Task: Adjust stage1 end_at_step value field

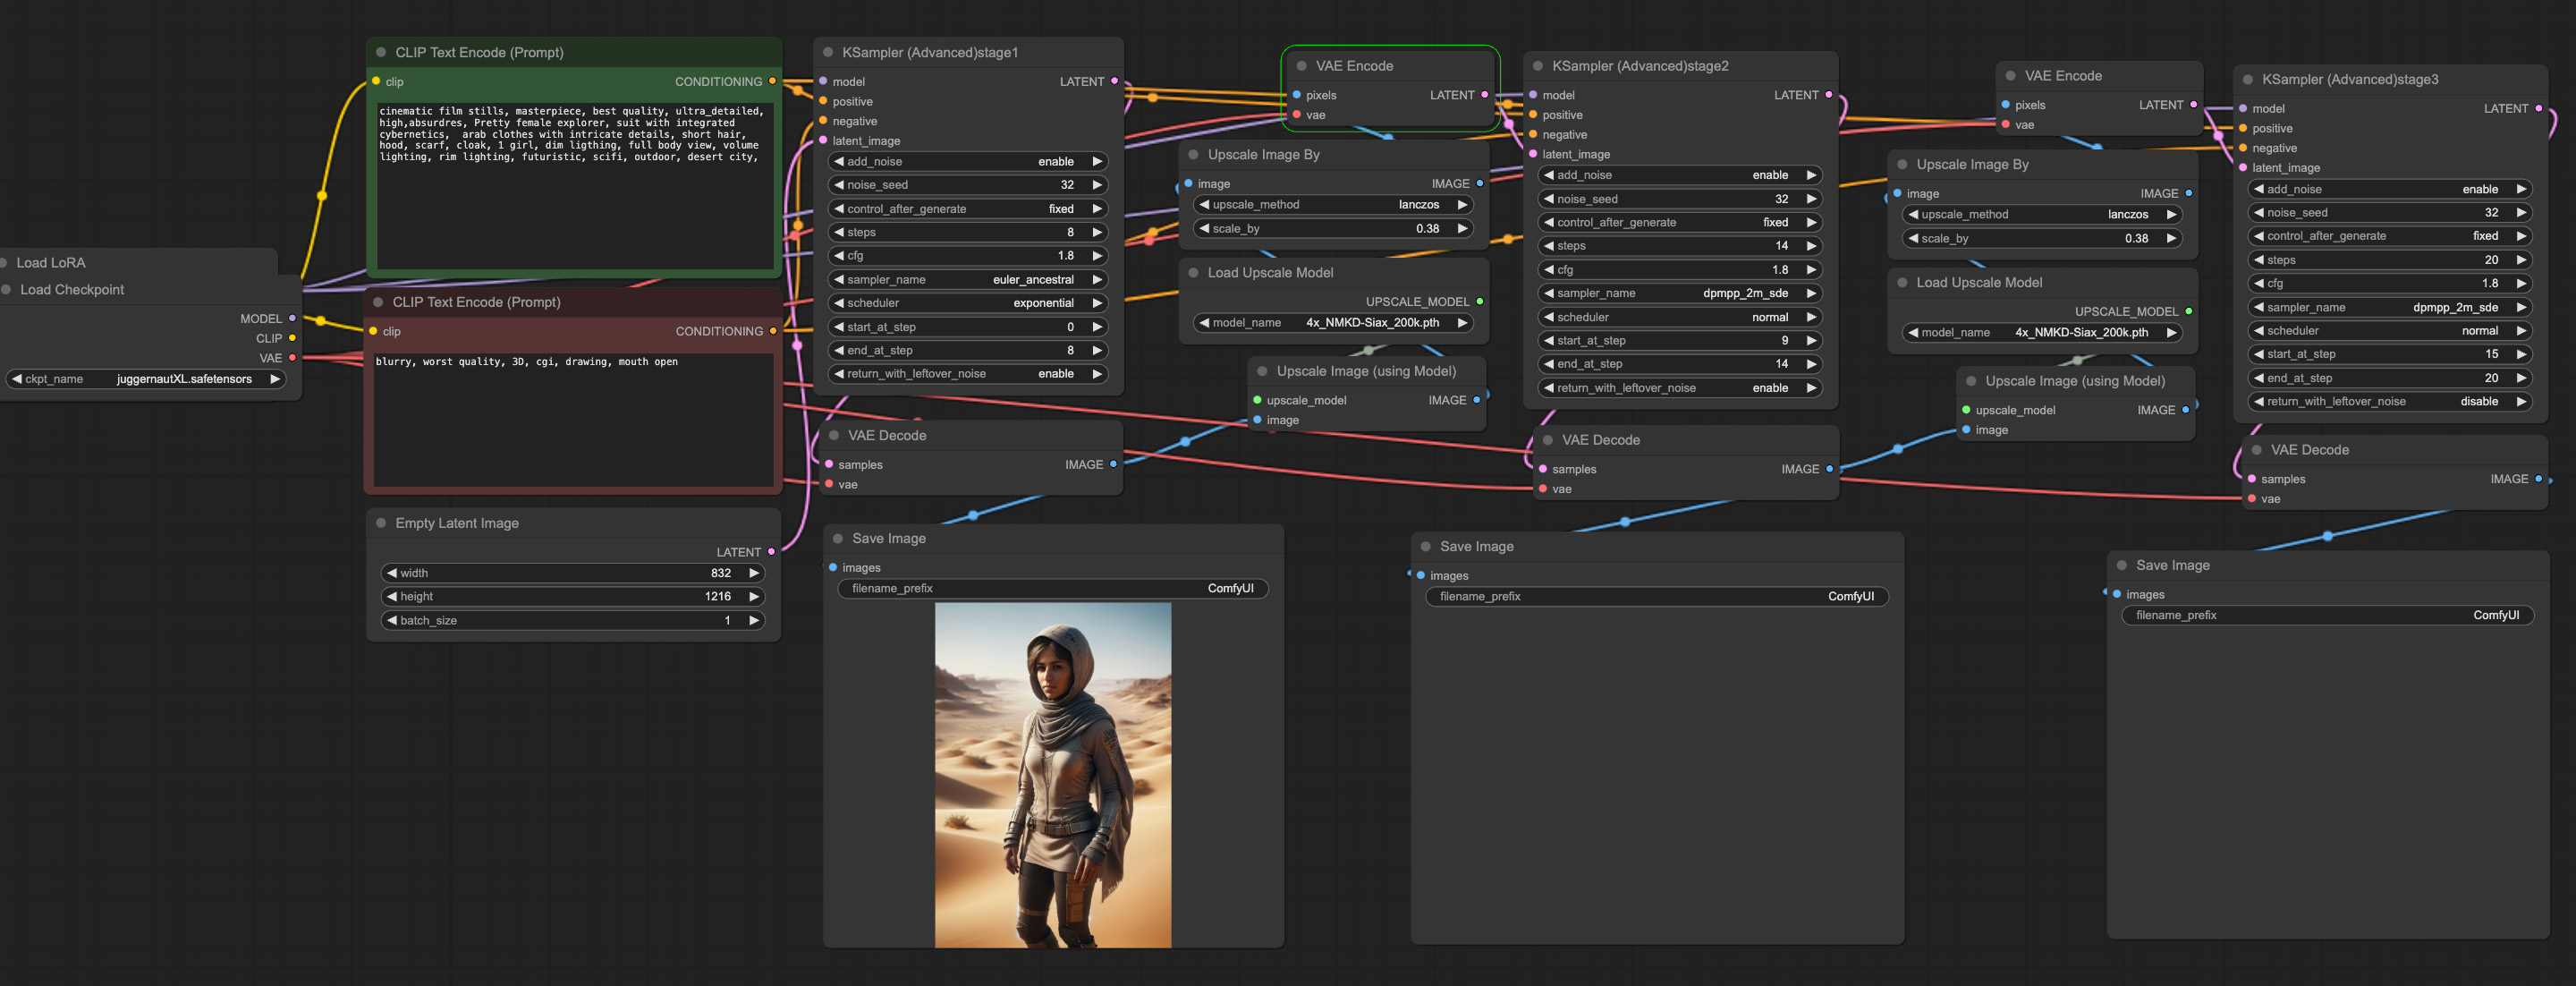Action: coord(968,350)
